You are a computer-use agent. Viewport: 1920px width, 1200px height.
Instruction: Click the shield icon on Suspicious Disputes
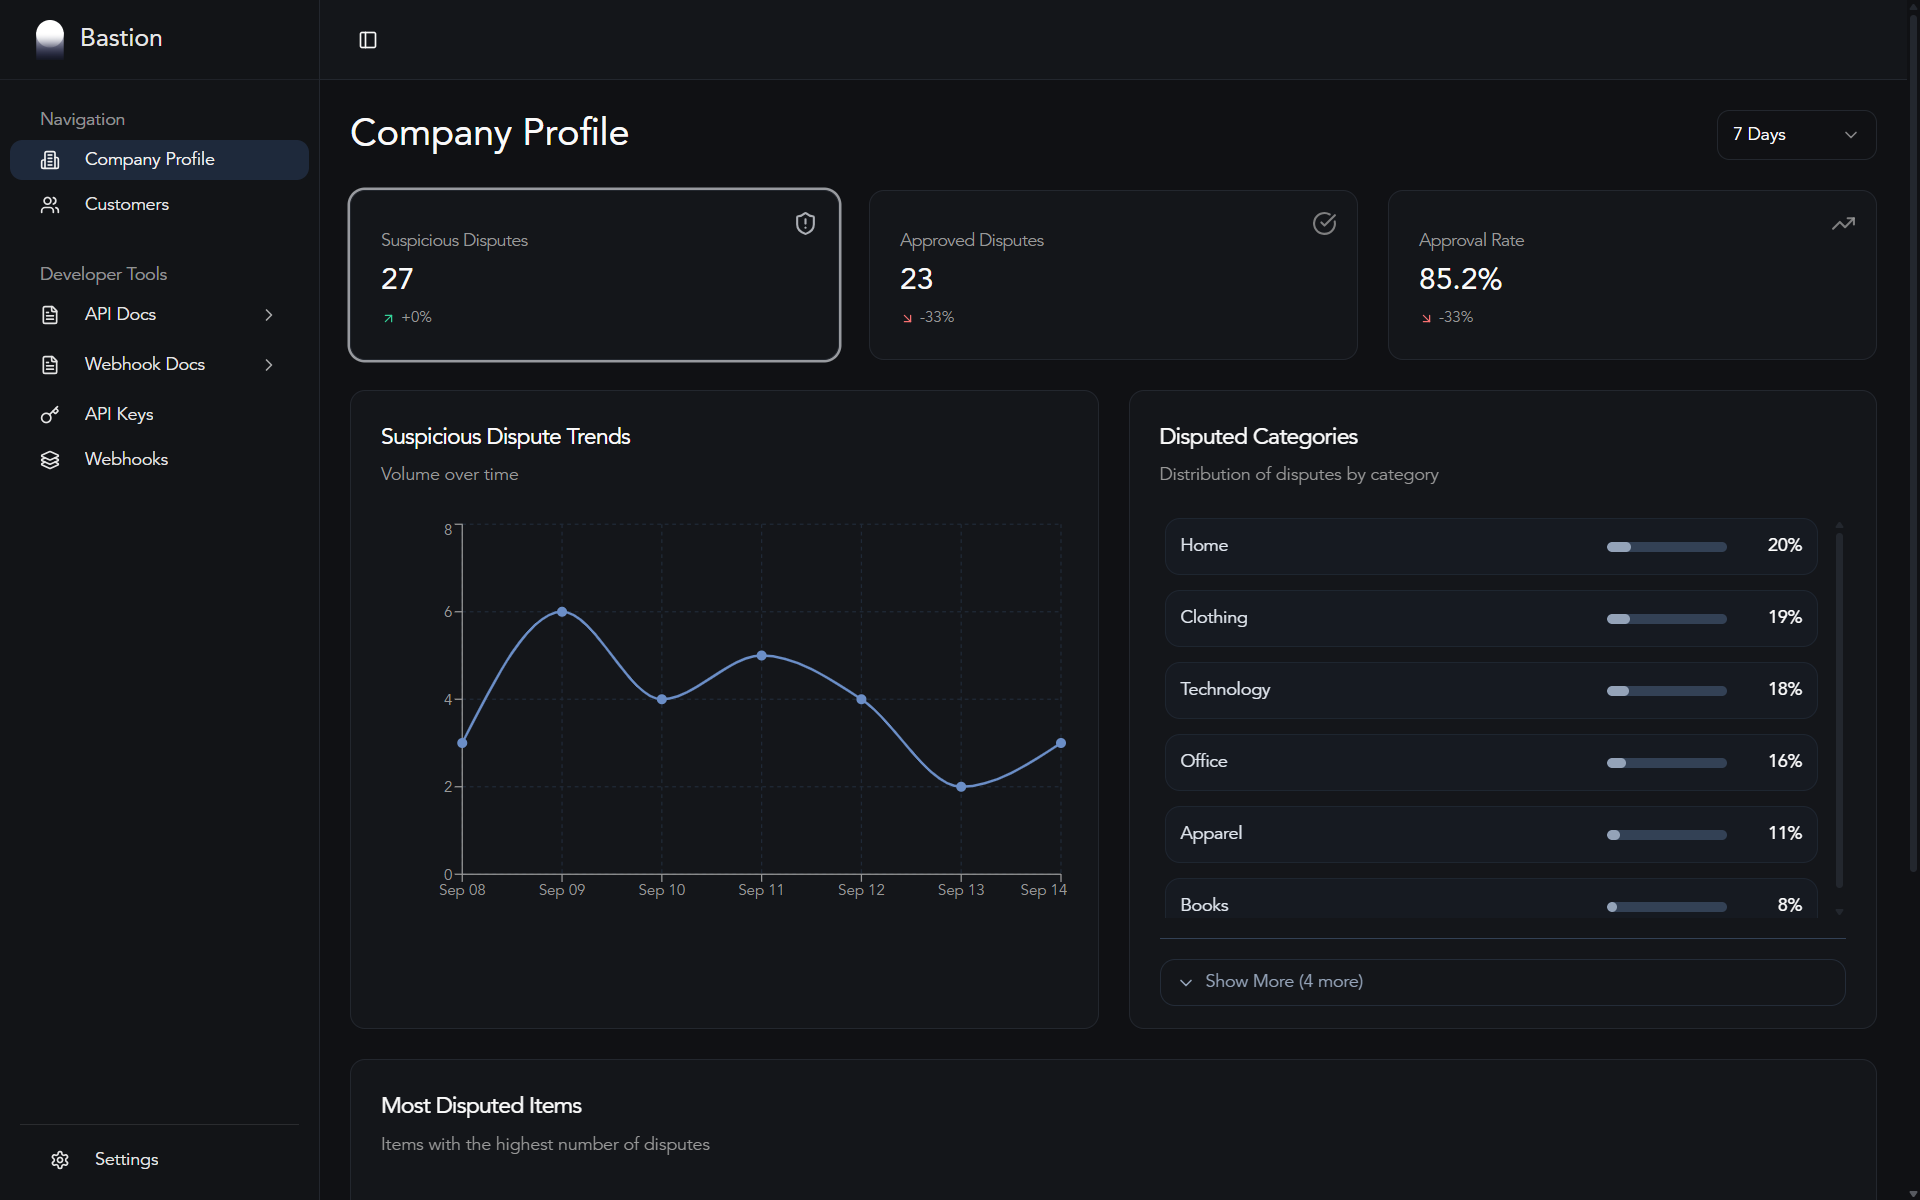pos(805,224)
